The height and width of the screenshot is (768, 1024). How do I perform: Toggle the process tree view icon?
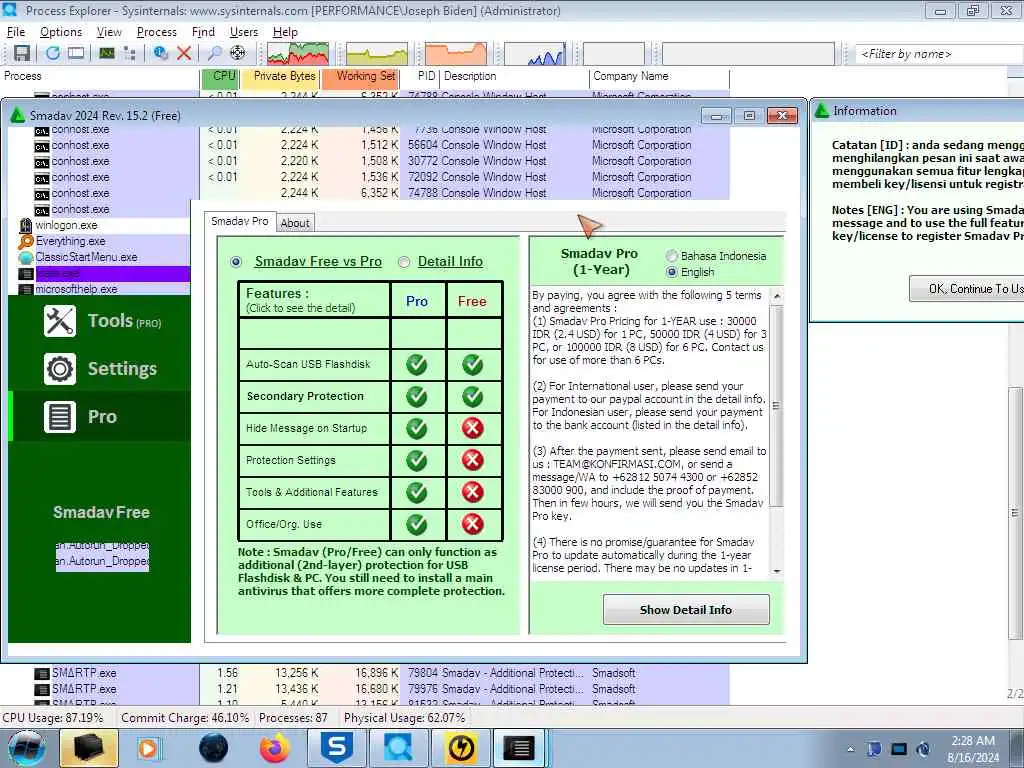click(129, 54)
